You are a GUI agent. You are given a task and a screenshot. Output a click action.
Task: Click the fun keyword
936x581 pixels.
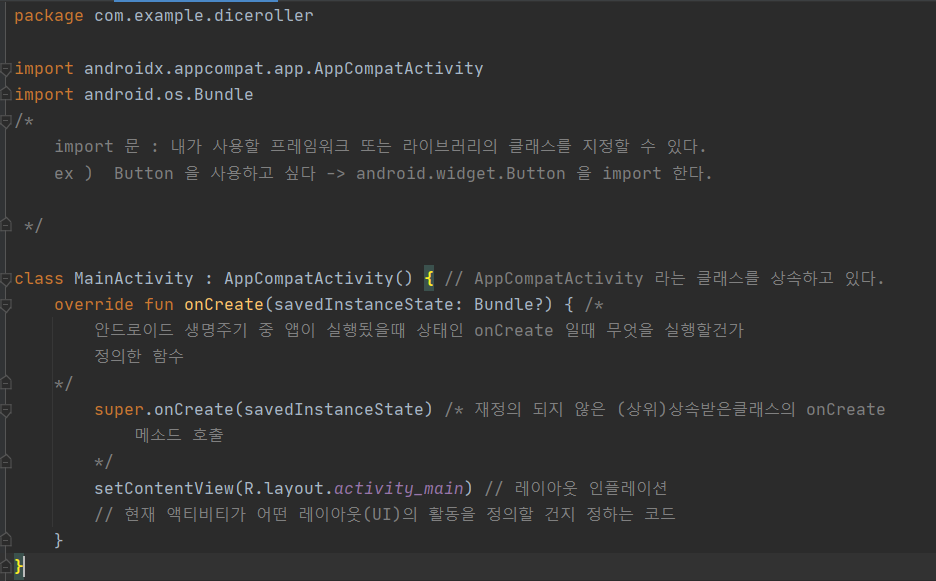[159, 305]
